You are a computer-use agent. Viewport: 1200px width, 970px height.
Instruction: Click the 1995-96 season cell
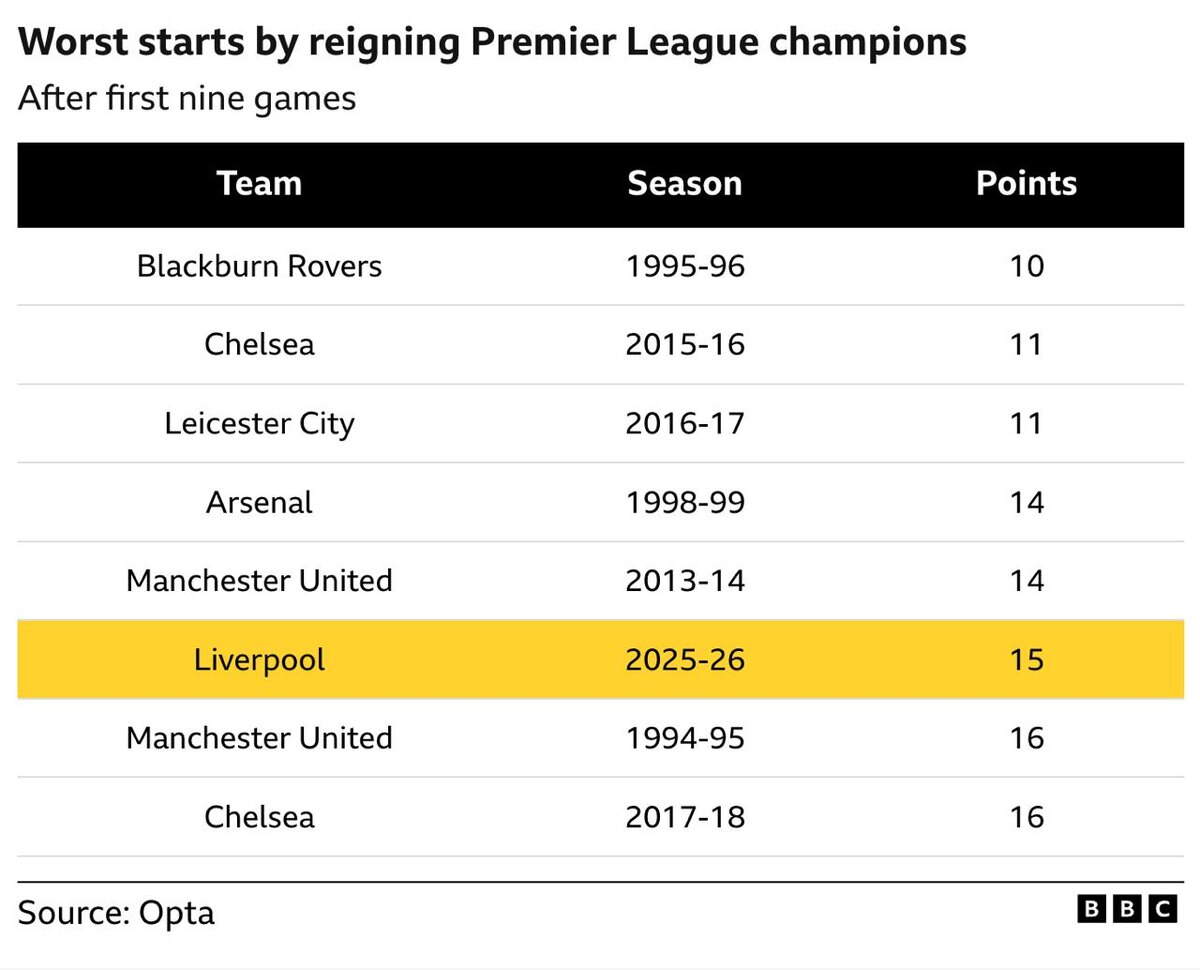pos(685,266)
